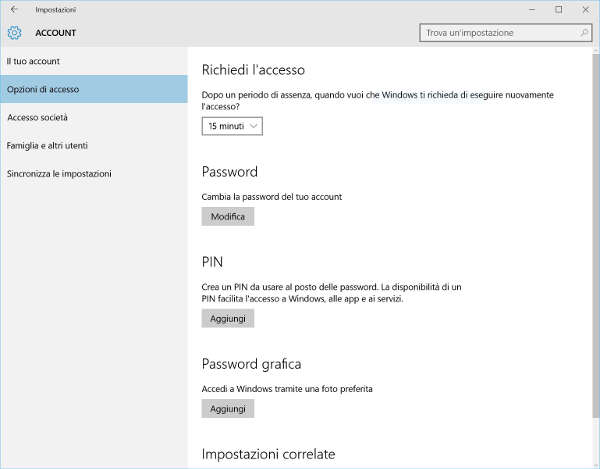Go to 'Accesso società' page
The width and height of the screenshot is (600, 469).
pyautogui.click(x=37, y=118)
